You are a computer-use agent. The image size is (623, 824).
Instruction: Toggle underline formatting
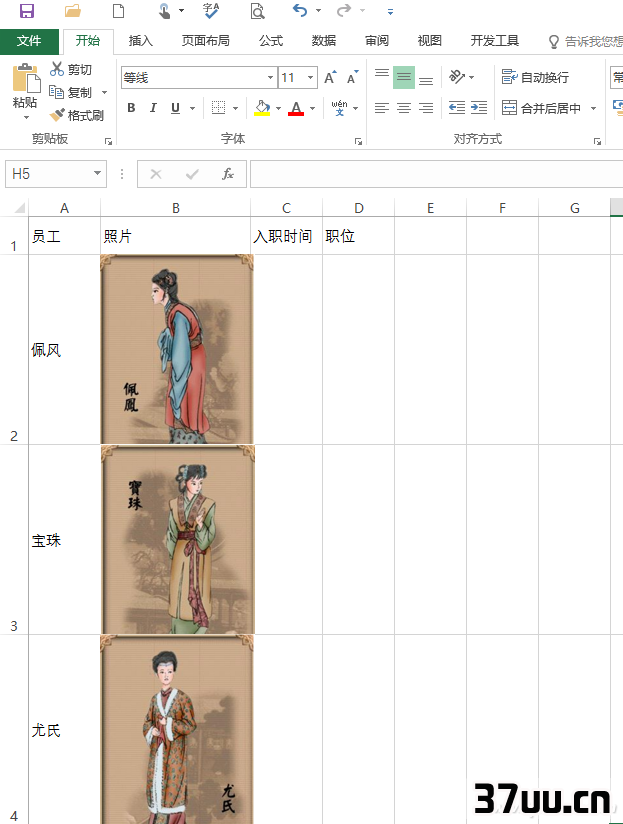pyautogui.click(x=175, y=108)
